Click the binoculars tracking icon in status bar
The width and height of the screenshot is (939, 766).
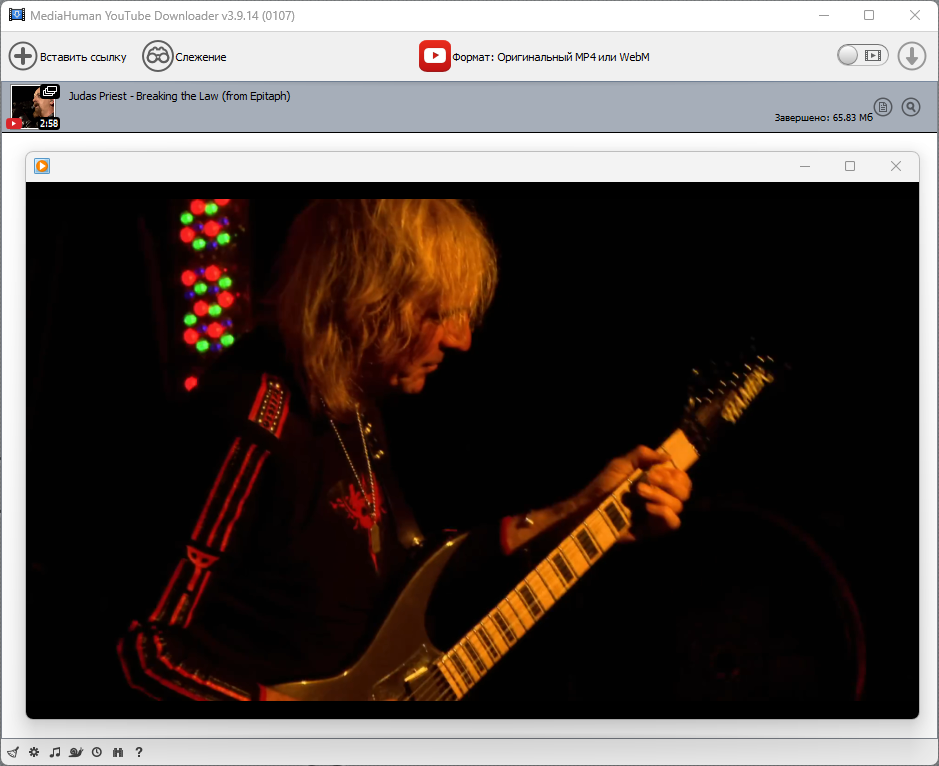point(118,752)
